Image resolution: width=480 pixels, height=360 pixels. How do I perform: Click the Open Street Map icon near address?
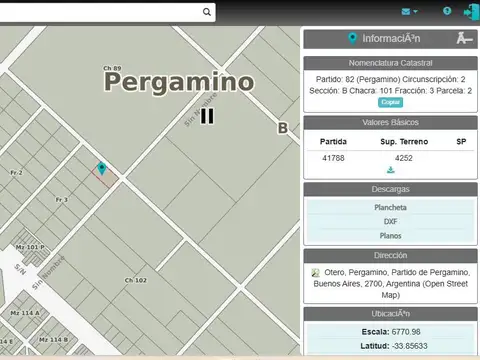click(x=315, y=273)
